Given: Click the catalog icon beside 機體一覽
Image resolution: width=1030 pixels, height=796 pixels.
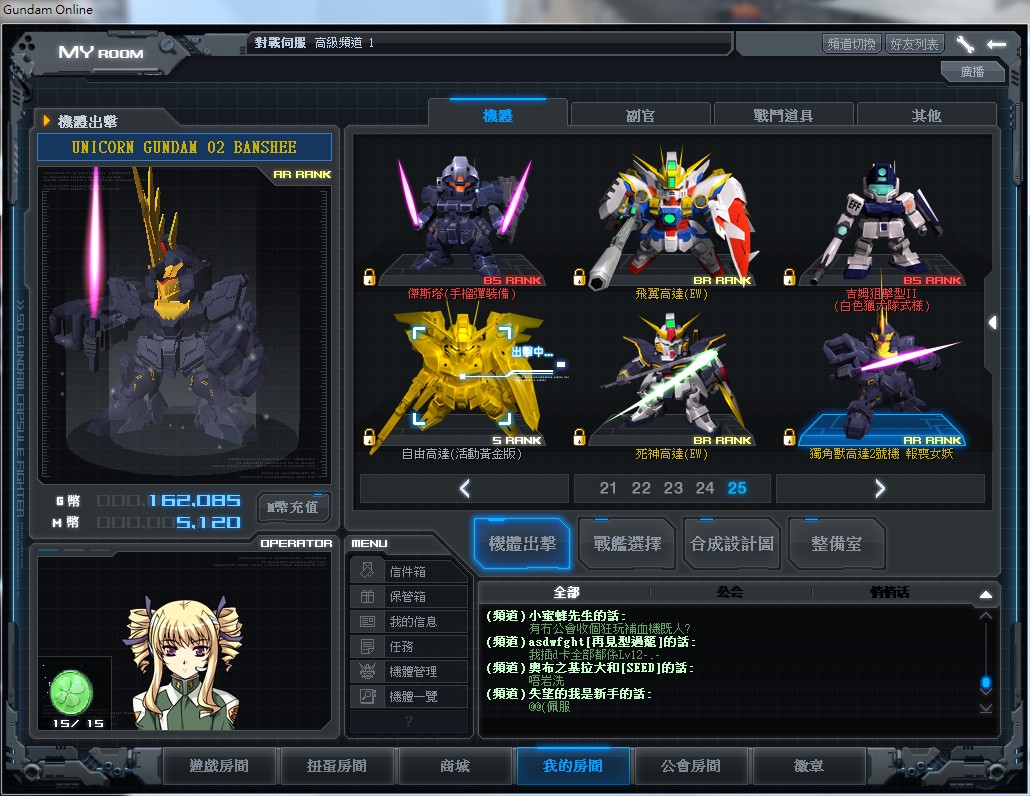Looking at the screenshot, I should click(x=367, y=696).
